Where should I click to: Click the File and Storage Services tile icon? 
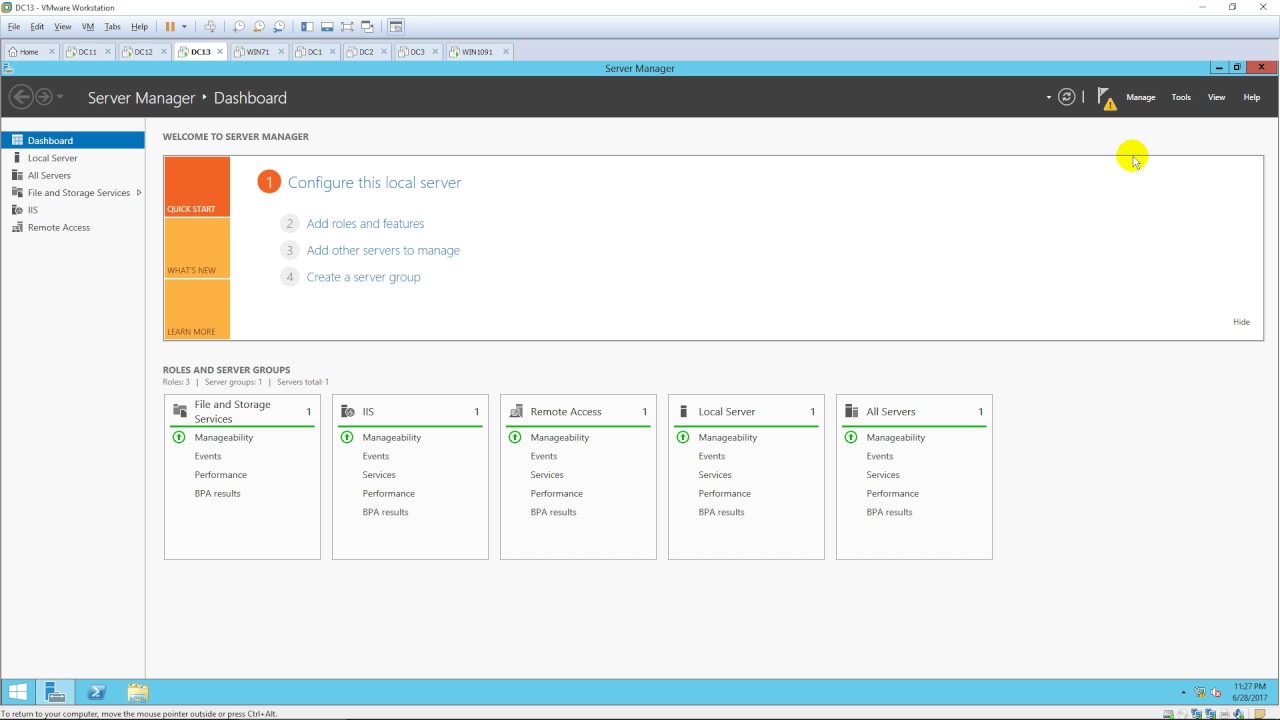pyautogui.click(x=180, y=411)
